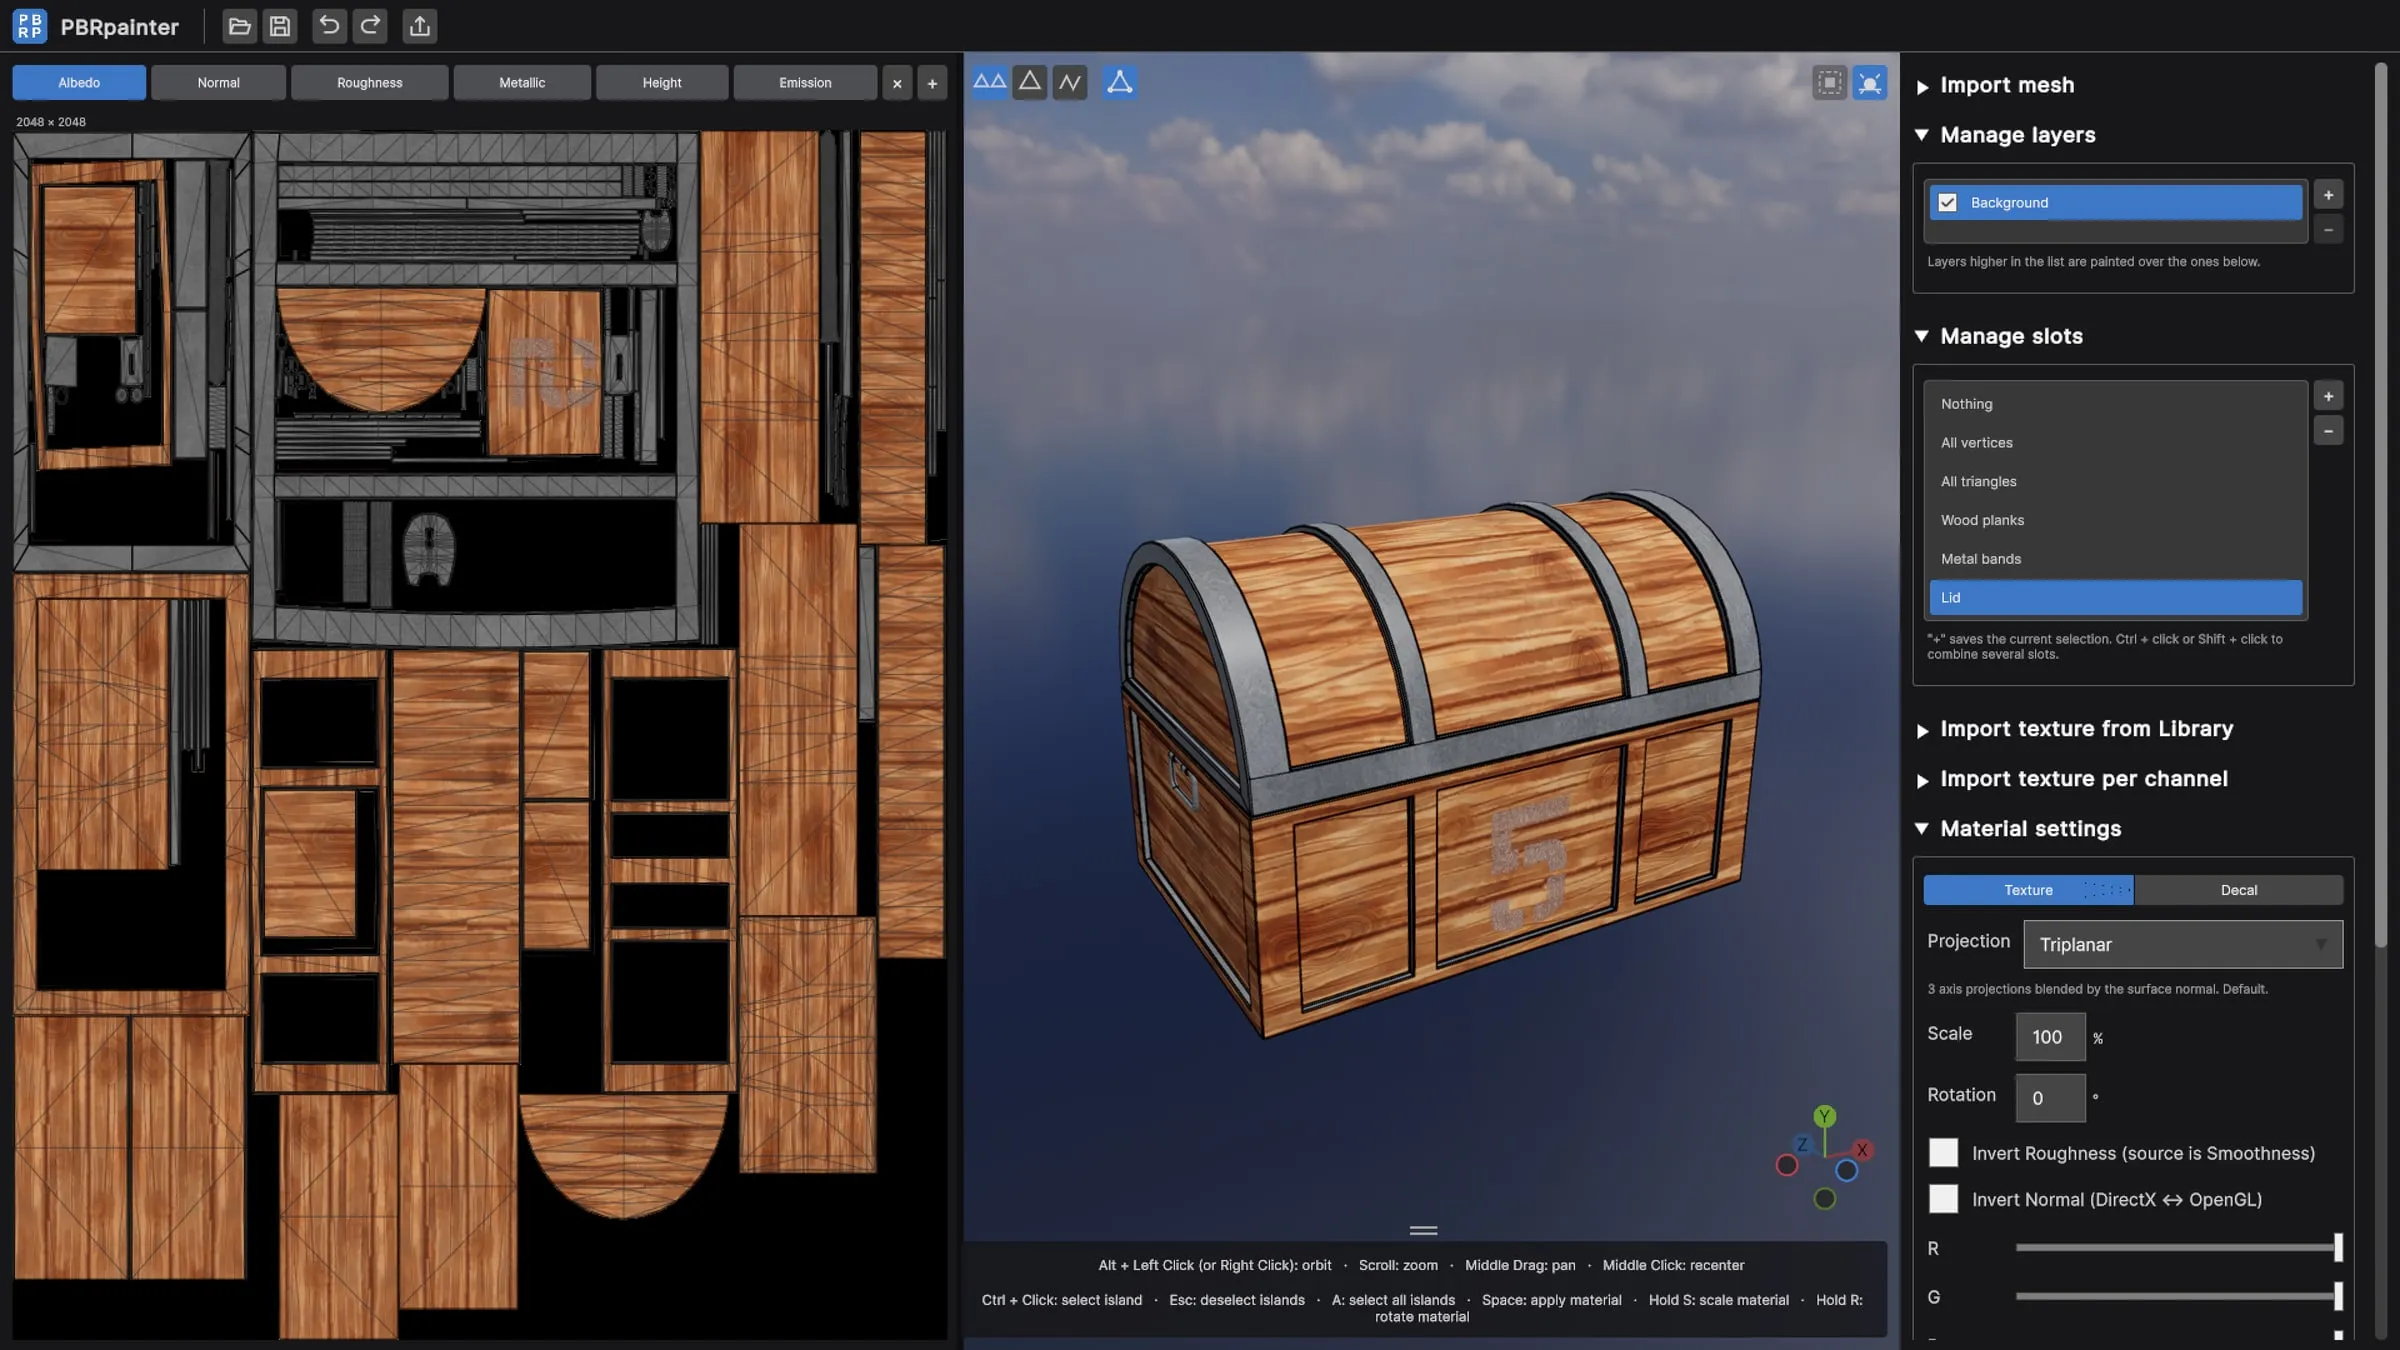Remove the selected layer with the − button

coord(2328,230)
